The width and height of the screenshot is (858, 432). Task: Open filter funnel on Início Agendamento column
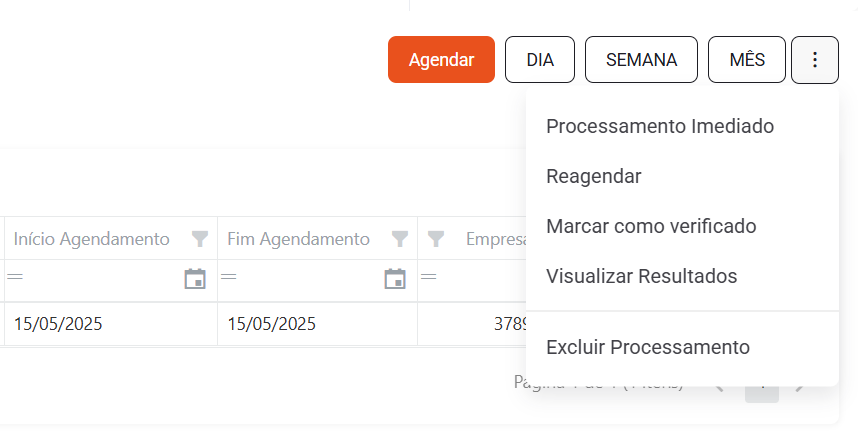point(200,239)
